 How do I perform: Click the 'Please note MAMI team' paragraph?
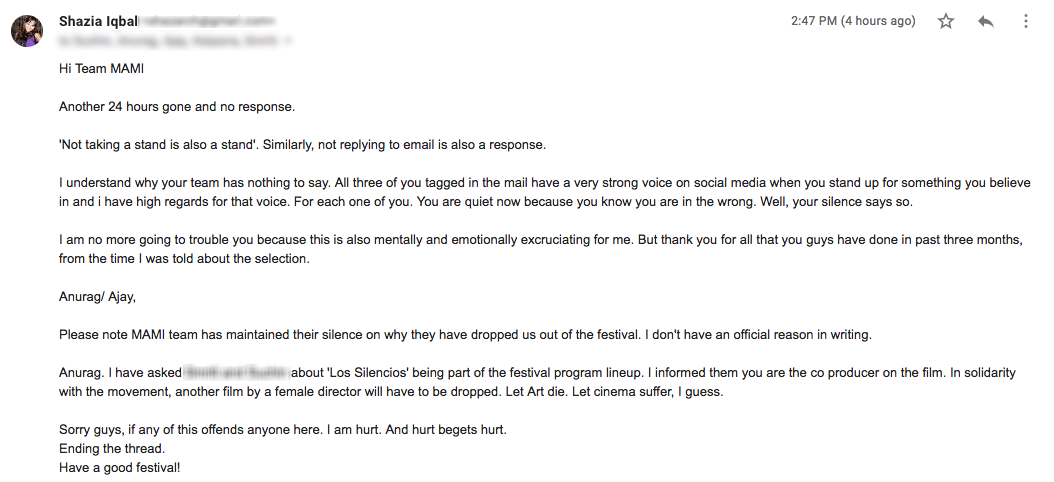465,334
